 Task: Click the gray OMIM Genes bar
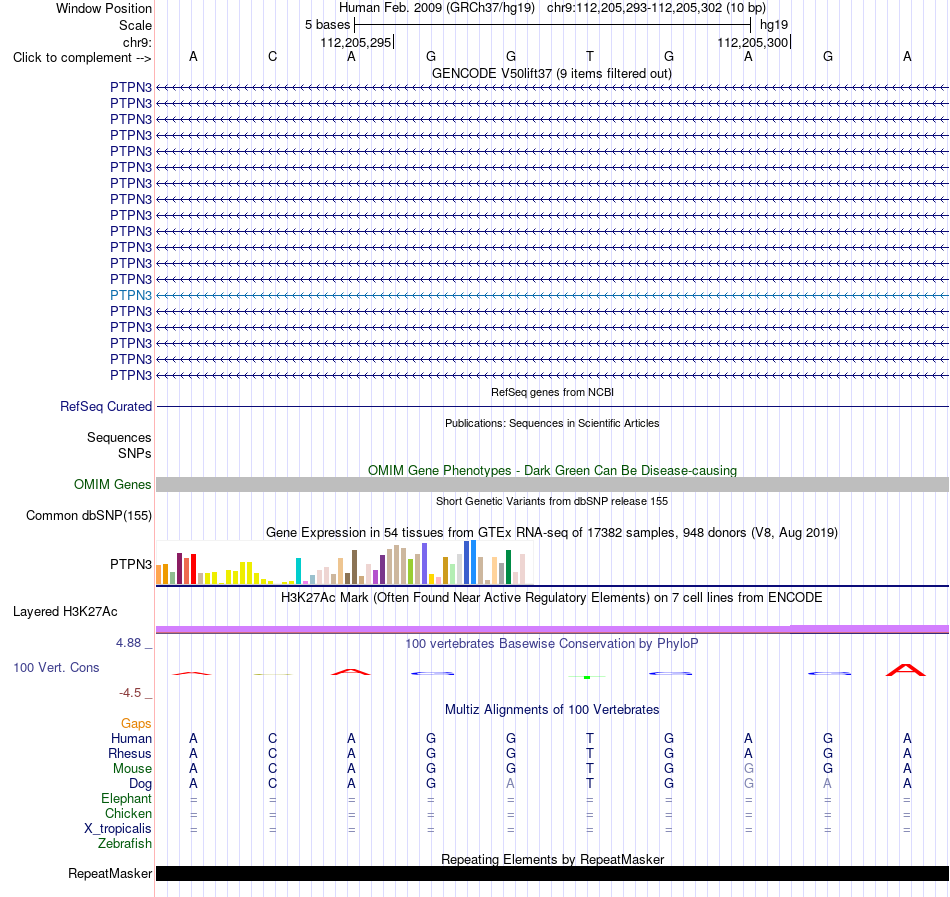click(x=552, y=485)
